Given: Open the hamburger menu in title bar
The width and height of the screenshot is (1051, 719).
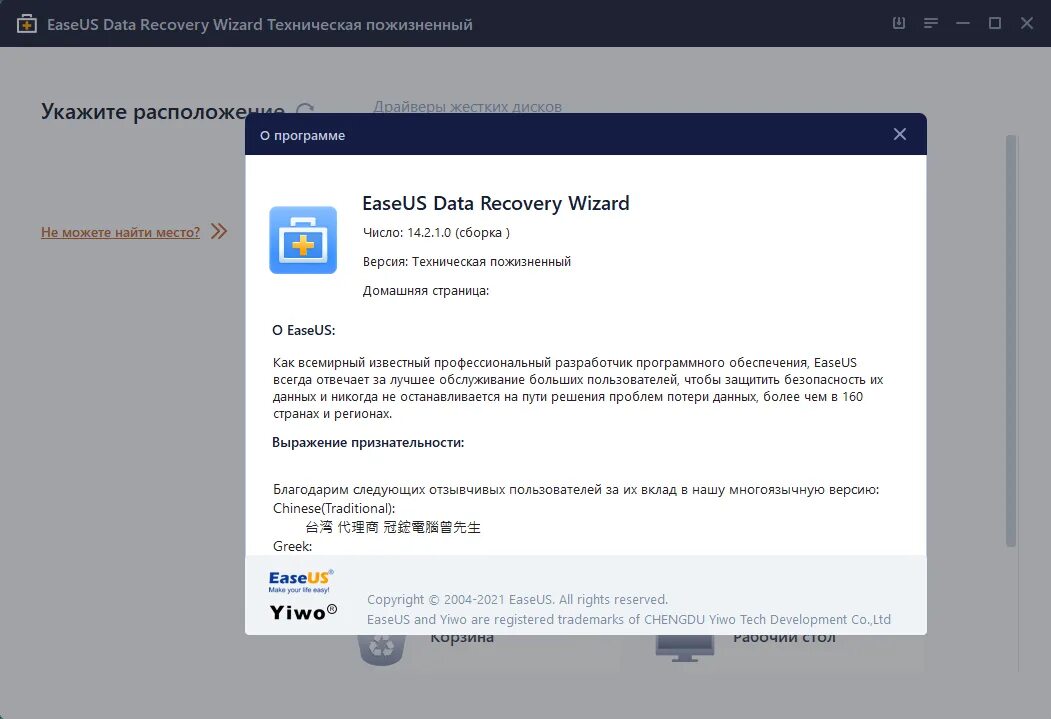Looking at the screenshot, I should 930,23.
